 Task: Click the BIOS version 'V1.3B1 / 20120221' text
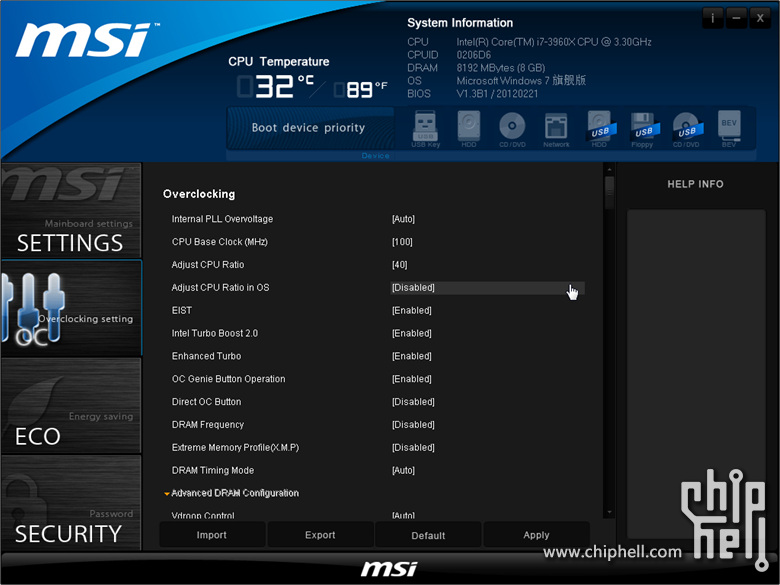(497, 94)
